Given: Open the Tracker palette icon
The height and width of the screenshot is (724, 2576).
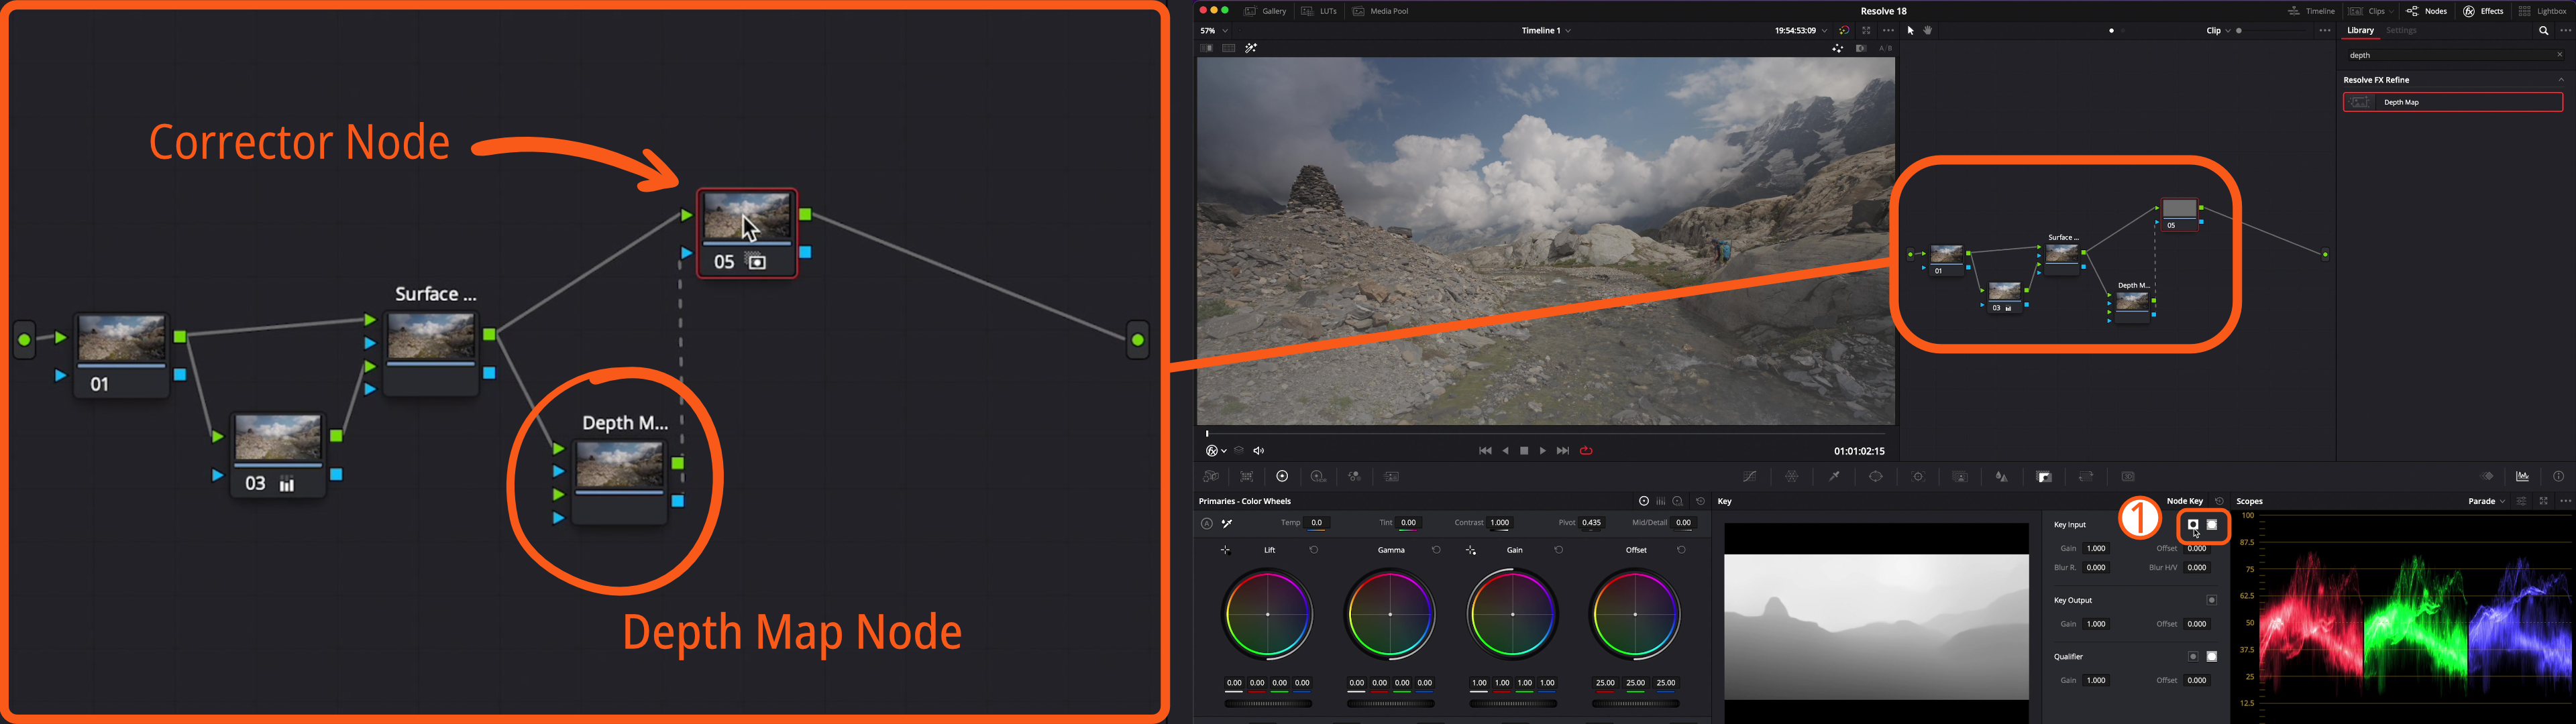Looking at the screenshot, I should click(1918, 477).
